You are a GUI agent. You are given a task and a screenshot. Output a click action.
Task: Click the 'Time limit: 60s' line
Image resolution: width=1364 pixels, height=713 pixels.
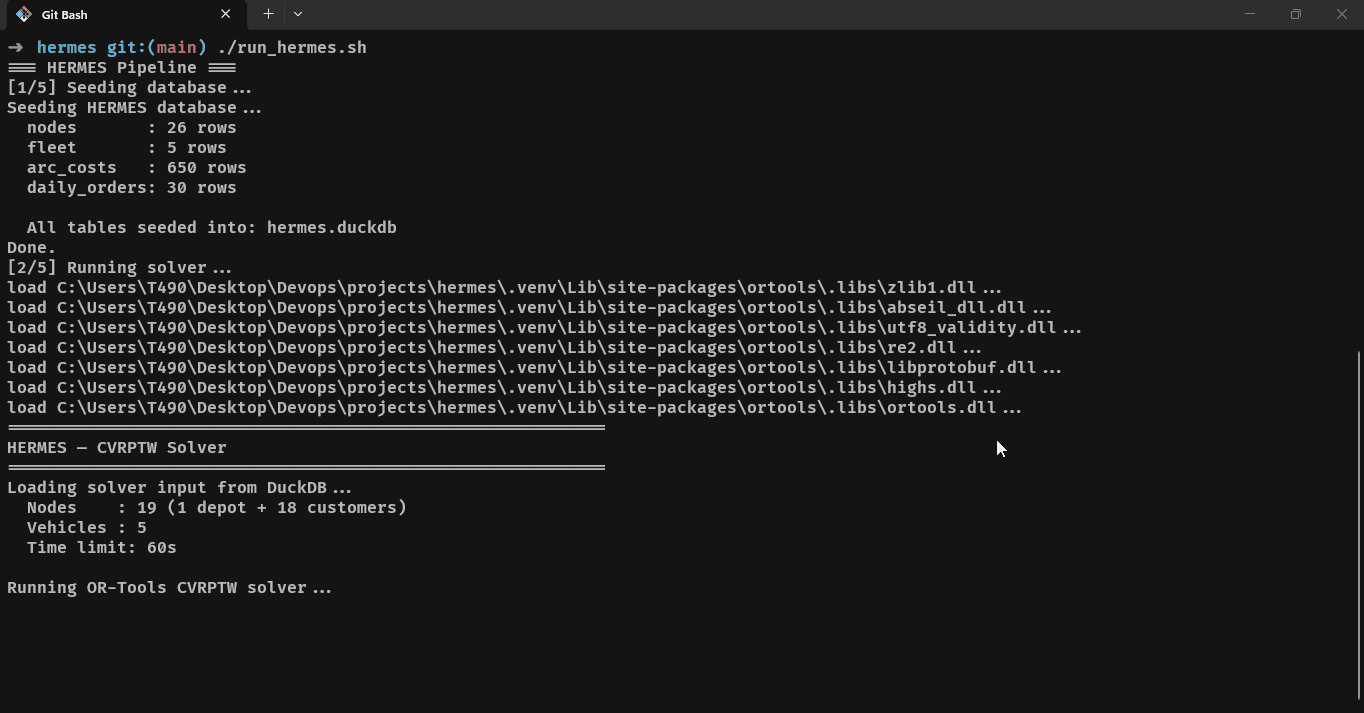pyautogui.click(x=101, y=548)
